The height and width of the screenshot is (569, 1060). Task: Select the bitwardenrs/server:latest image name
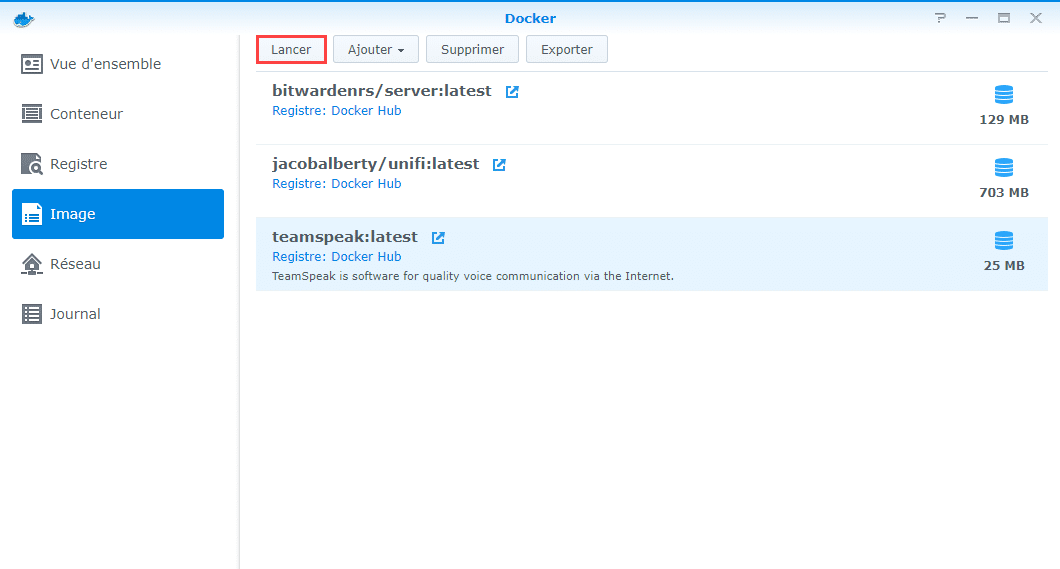381,91
